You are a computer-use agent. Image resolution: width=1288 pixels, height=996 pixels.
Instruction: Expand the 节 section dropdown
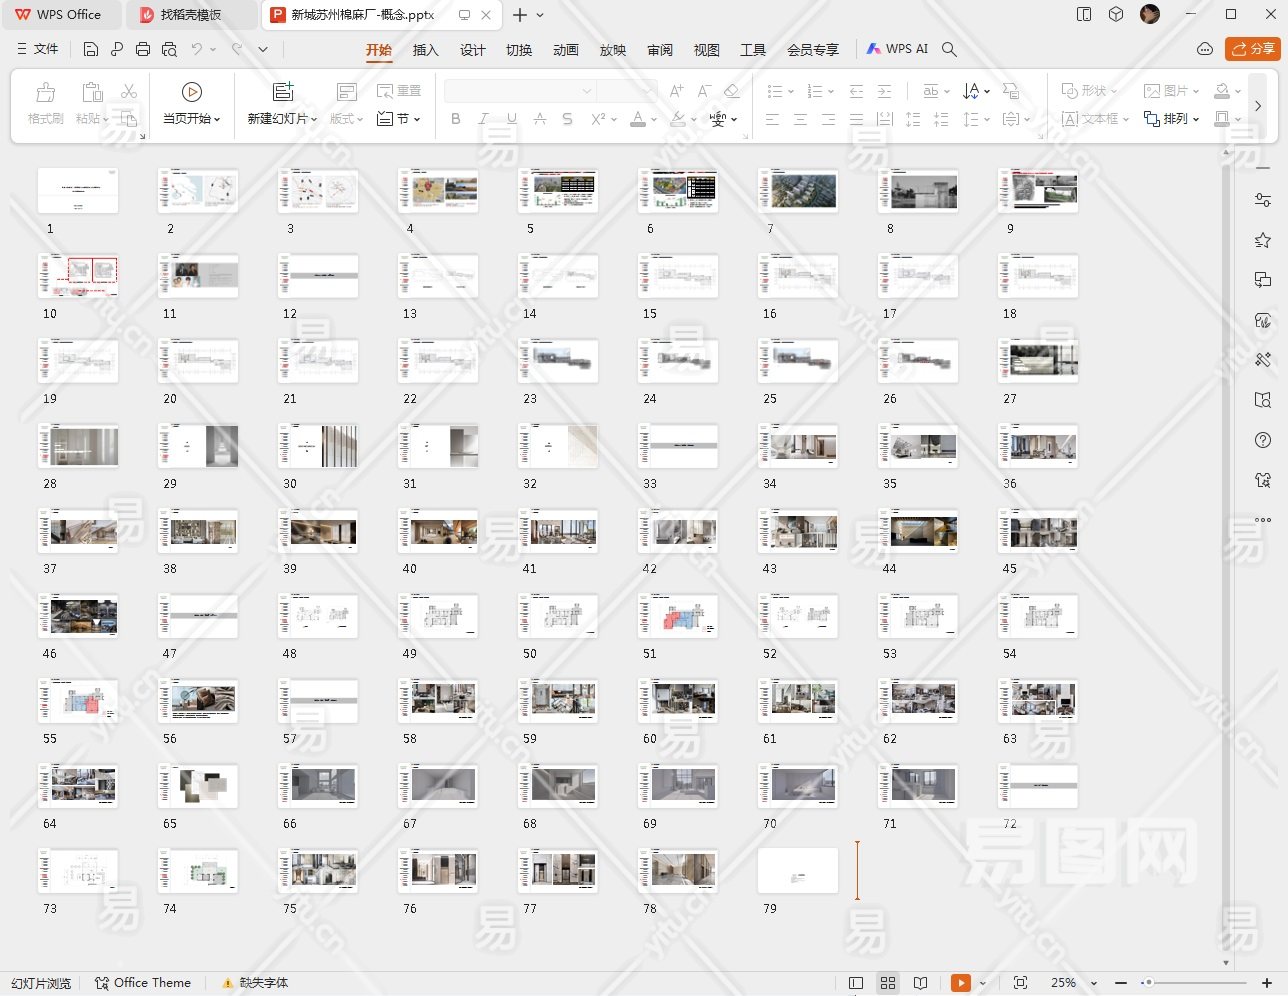coord(399,119)
